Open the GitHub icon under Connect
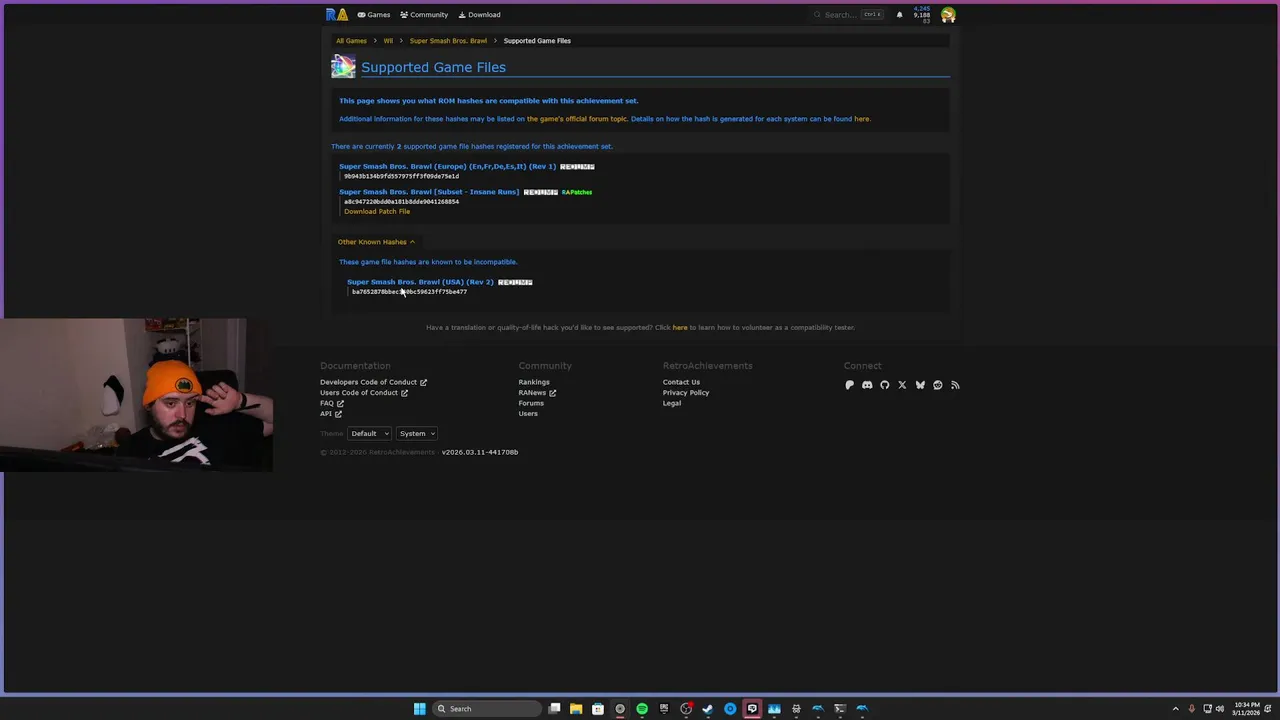 [885, 385]
